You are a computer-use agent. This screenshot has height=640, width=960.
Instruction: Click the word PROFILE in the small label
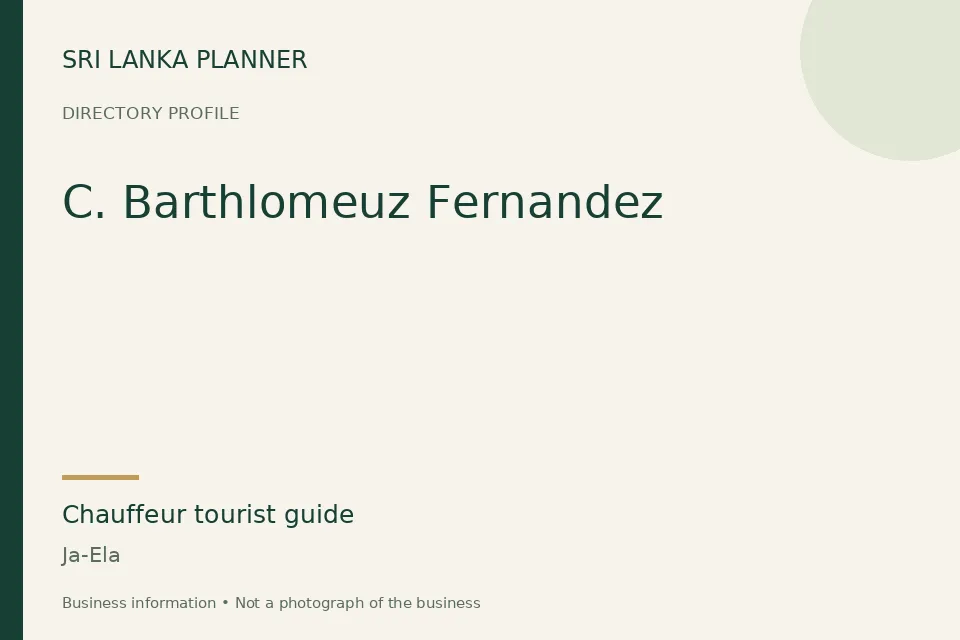[203, 113]
